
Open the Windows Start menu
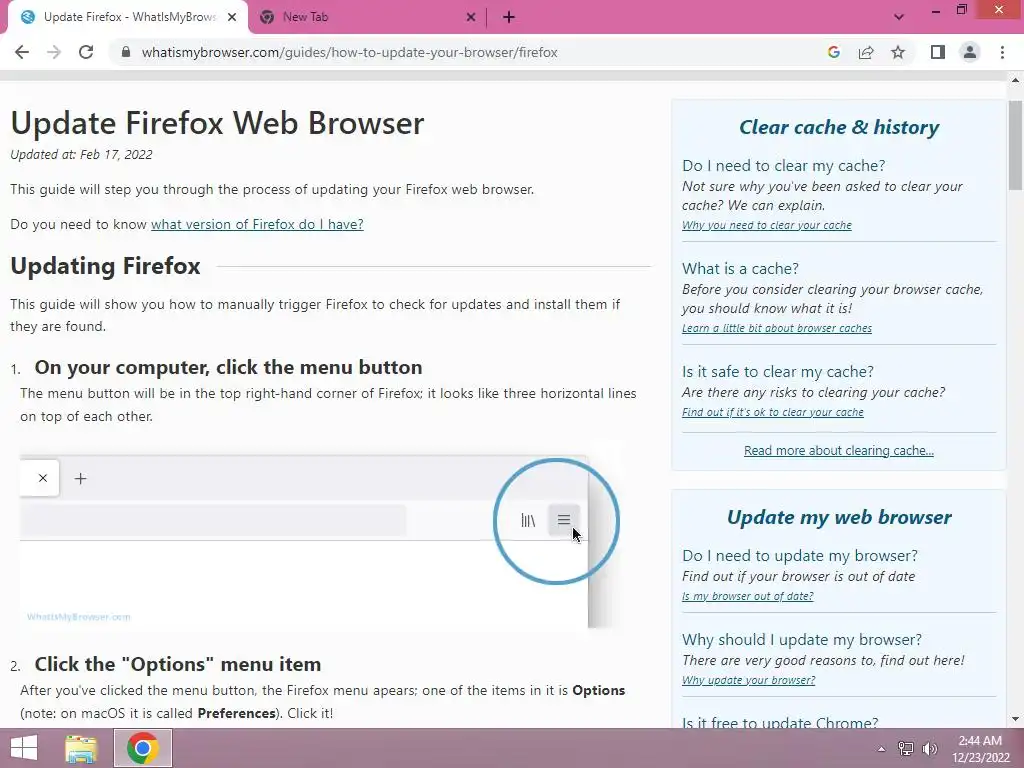coord(24,748)
